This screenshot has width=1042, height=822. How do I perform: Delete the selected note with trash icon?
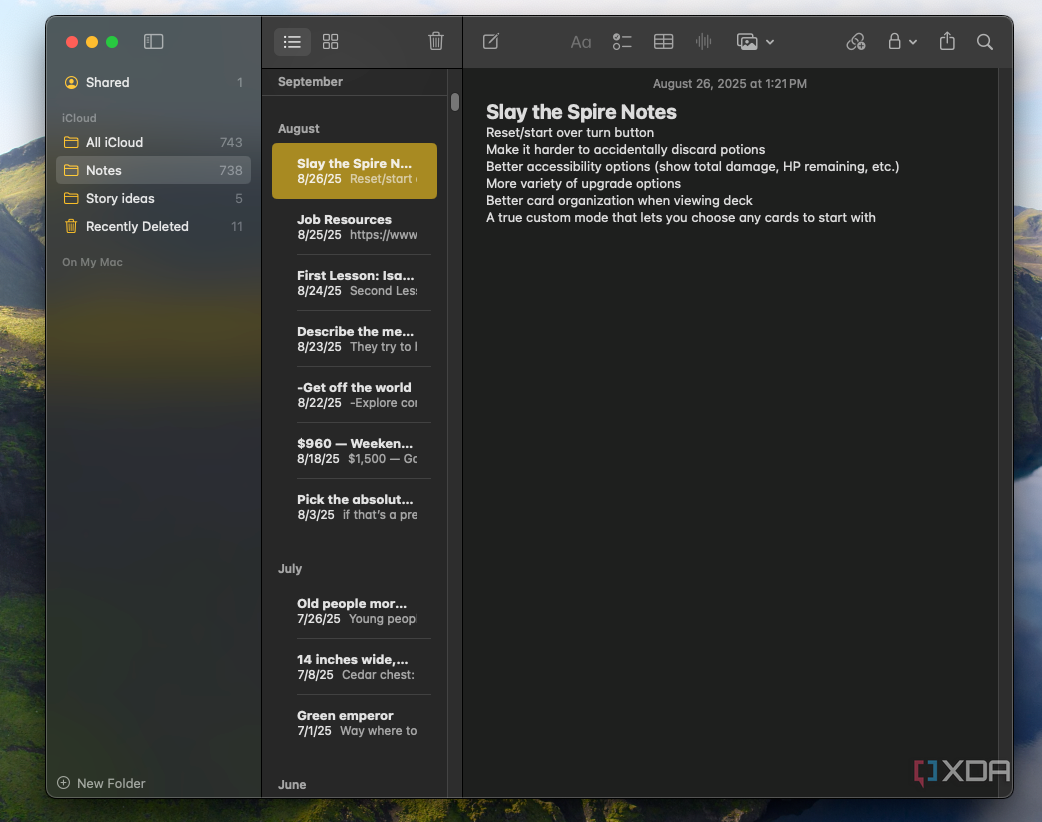pos(436,41)
